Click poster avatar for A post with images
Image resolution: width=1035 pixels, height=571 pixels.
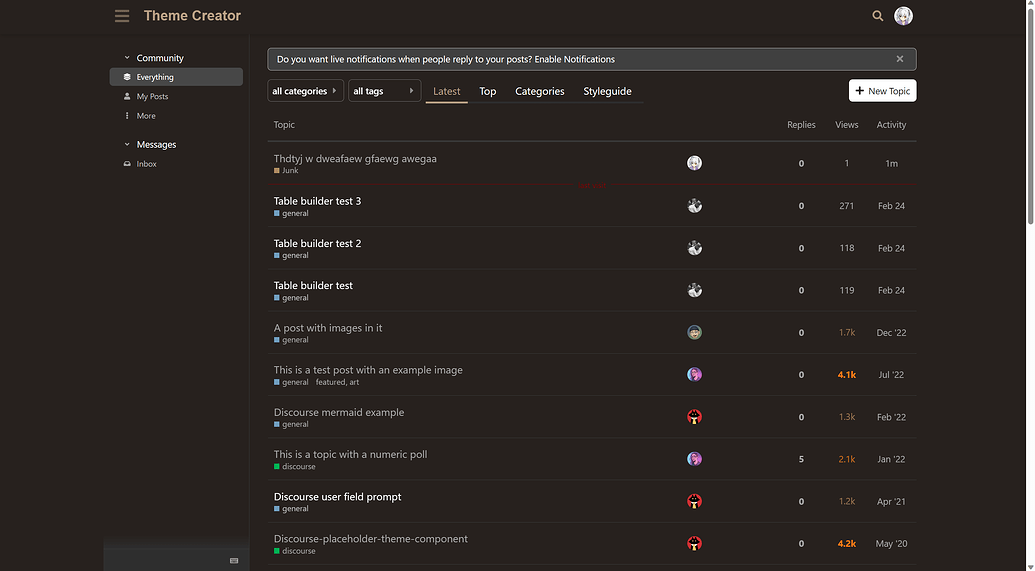[694, 332]
